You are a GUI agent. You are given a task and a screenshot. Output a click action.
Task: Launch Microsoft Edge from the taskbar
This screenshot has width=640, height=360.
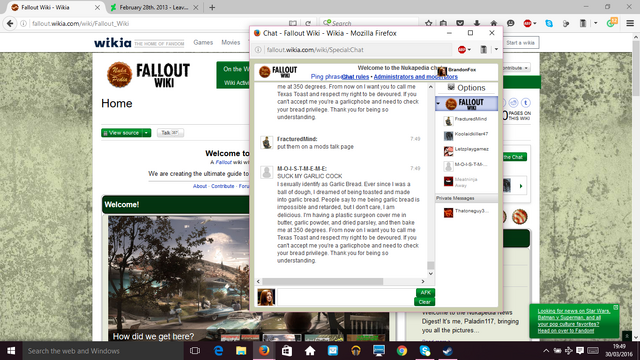coord(218,351)
